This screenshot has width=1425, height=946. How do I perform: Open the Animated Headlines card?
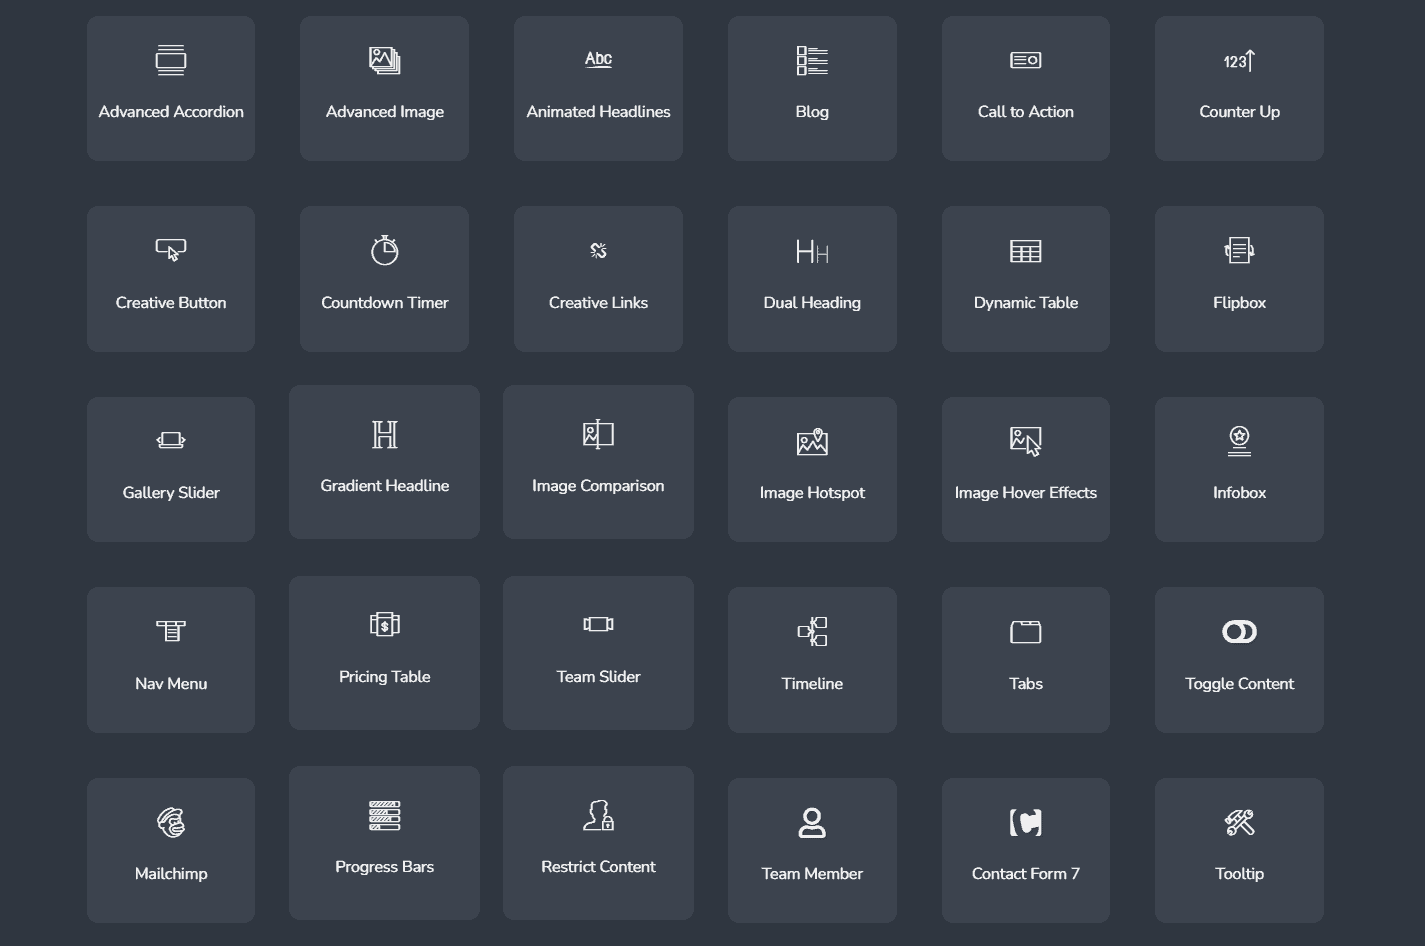pyautogui.click(x=598, y=88)
